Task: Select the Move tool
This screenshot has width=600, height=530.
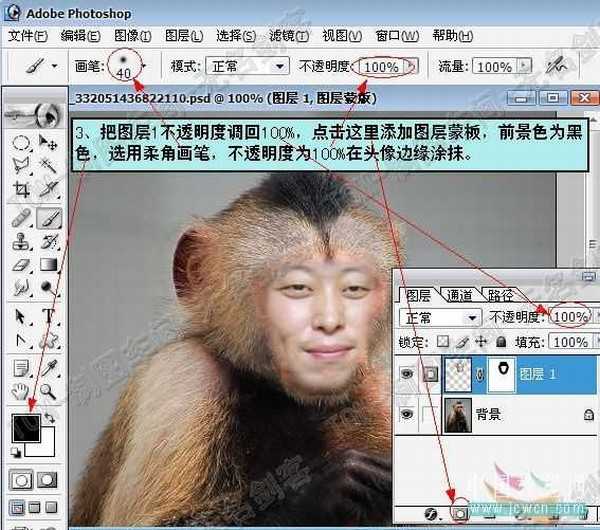Action: [49, 143]
